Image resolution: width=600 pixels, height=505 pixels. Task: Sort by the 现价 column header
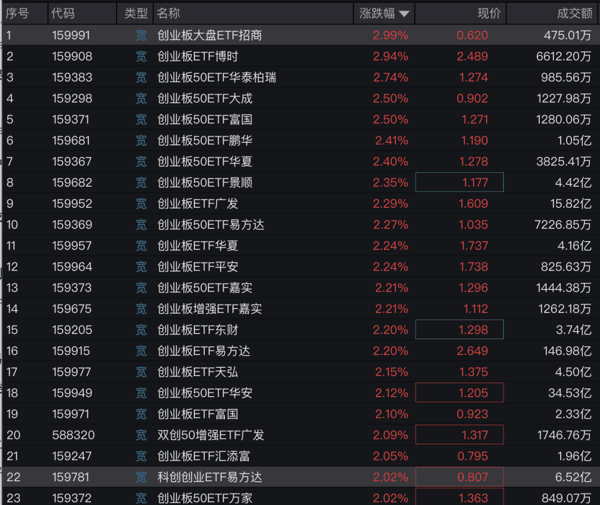tap(489, 13)
